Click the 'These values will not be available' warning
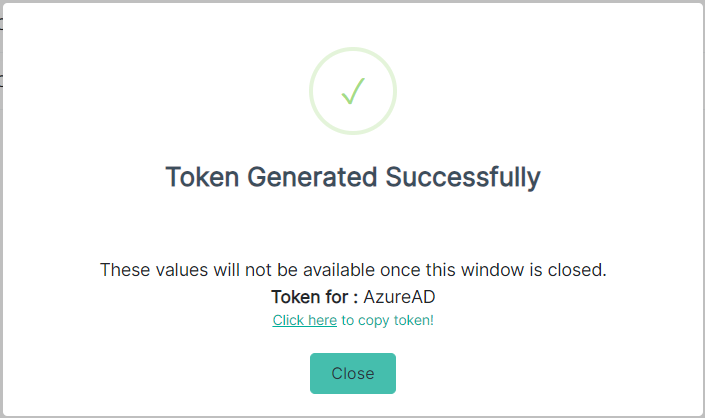The image size is (705, 418). click(353, 270)
